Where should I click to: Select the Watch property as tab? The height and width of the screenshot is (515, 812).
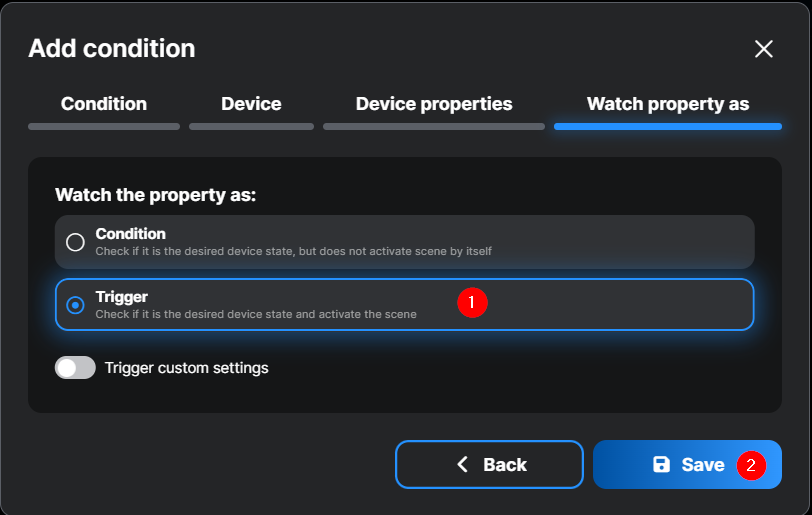pyautogui.click(x=668, y=104)
